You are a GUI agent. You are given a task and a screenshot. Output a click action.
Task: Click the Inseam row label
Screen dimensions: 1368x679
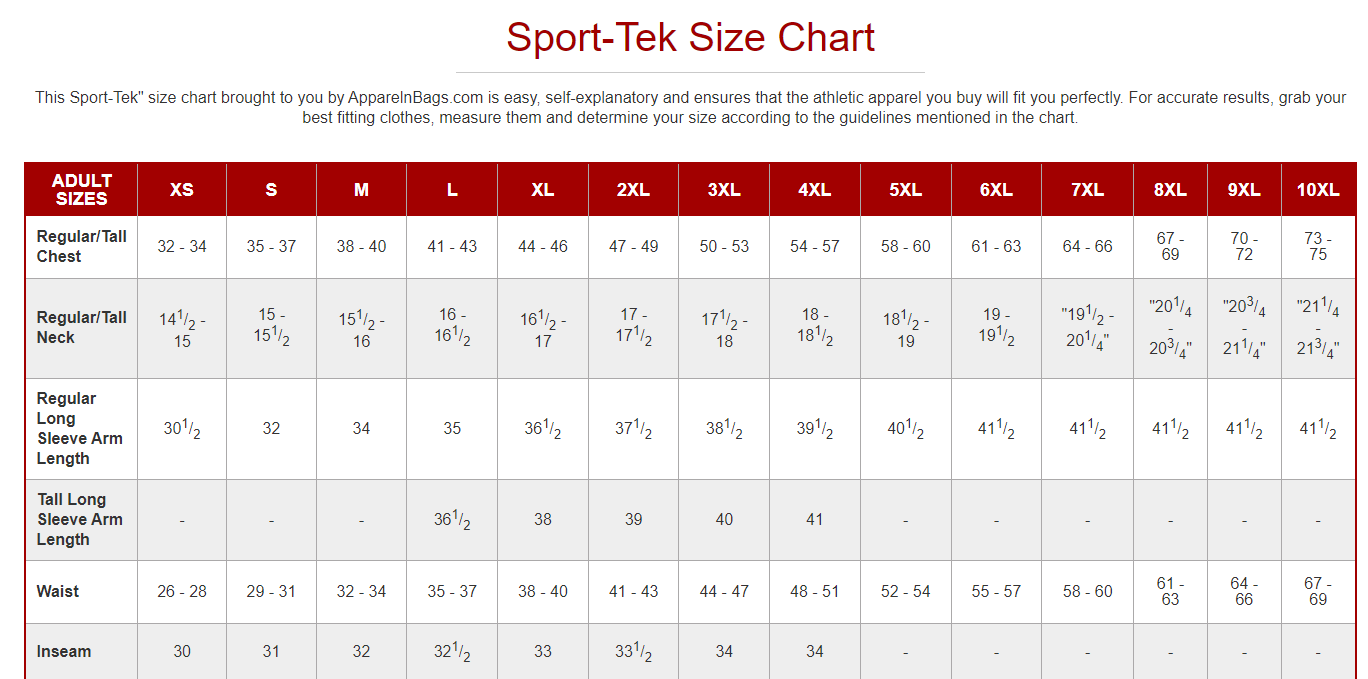pos(64,651)
